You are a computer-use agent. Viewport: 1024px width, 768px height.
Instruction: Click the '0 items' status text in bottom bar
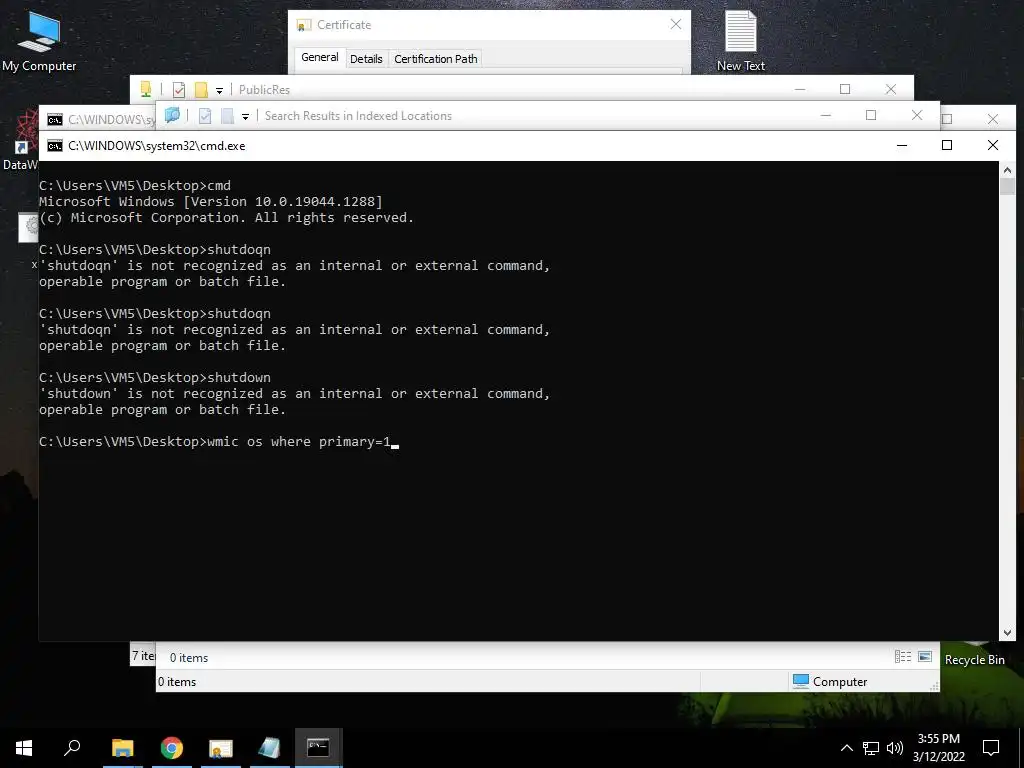click(x=177, y=682)
